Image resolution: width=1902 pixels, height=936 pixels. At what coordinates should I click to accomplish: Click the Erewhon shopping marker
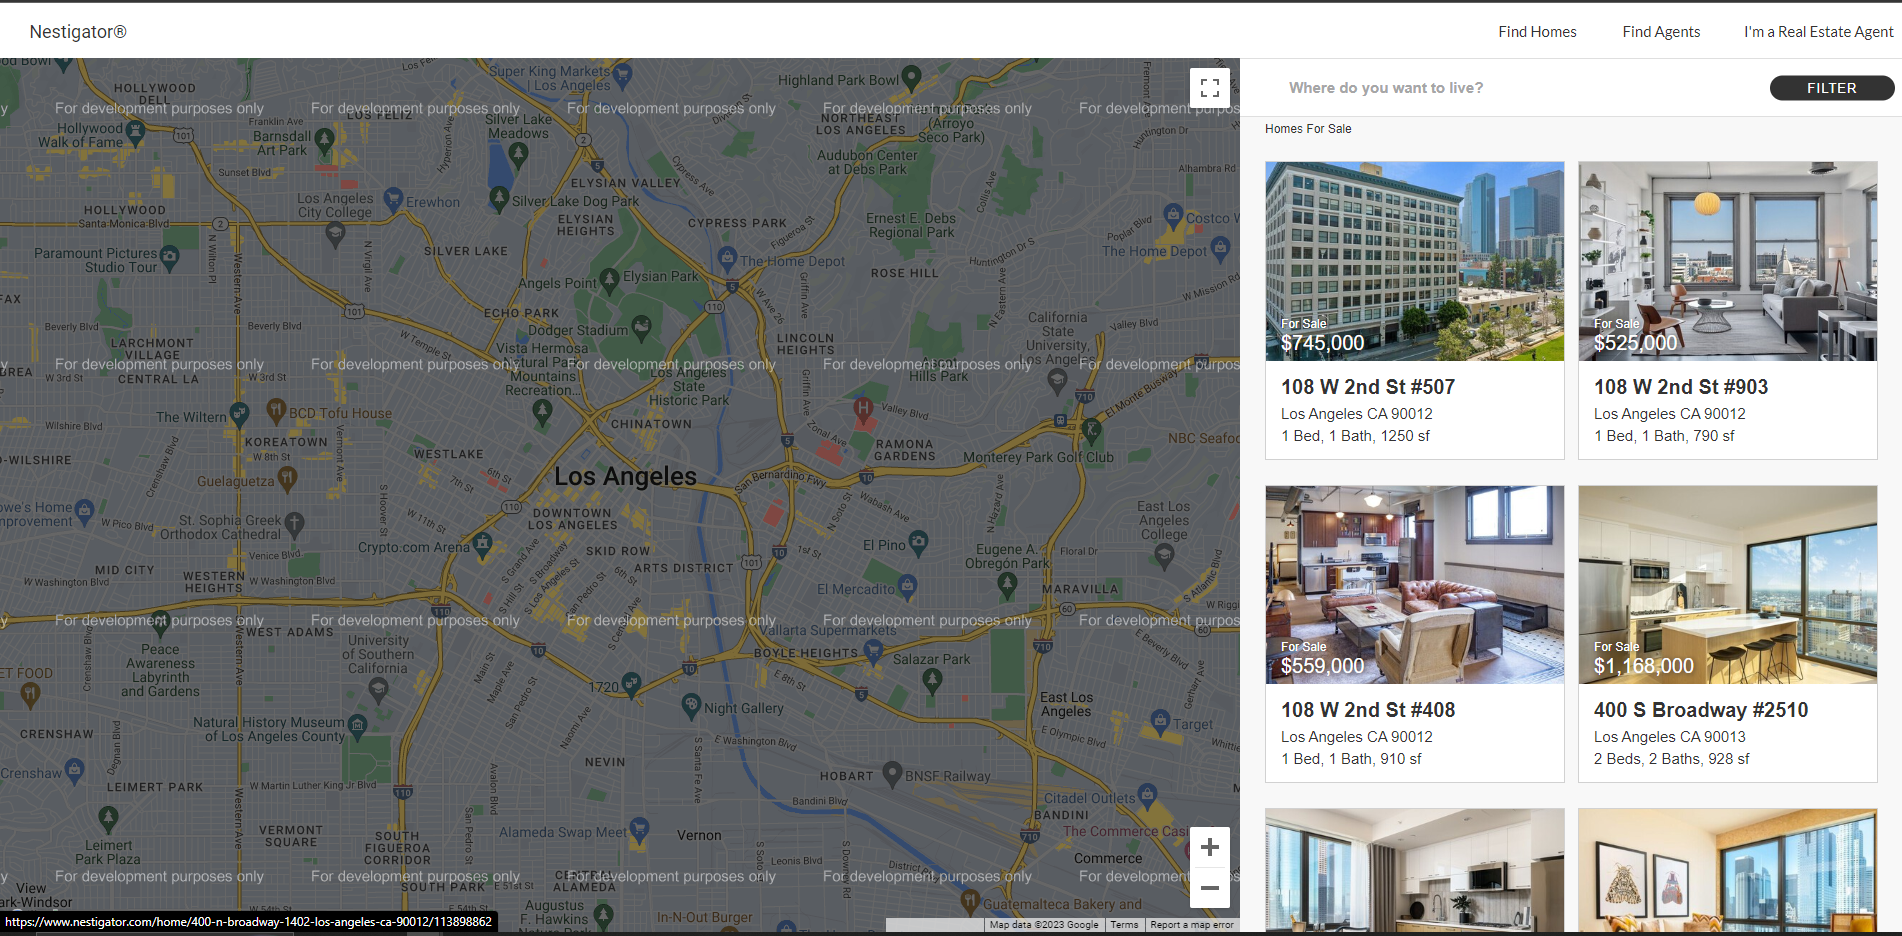click(393, 199)
